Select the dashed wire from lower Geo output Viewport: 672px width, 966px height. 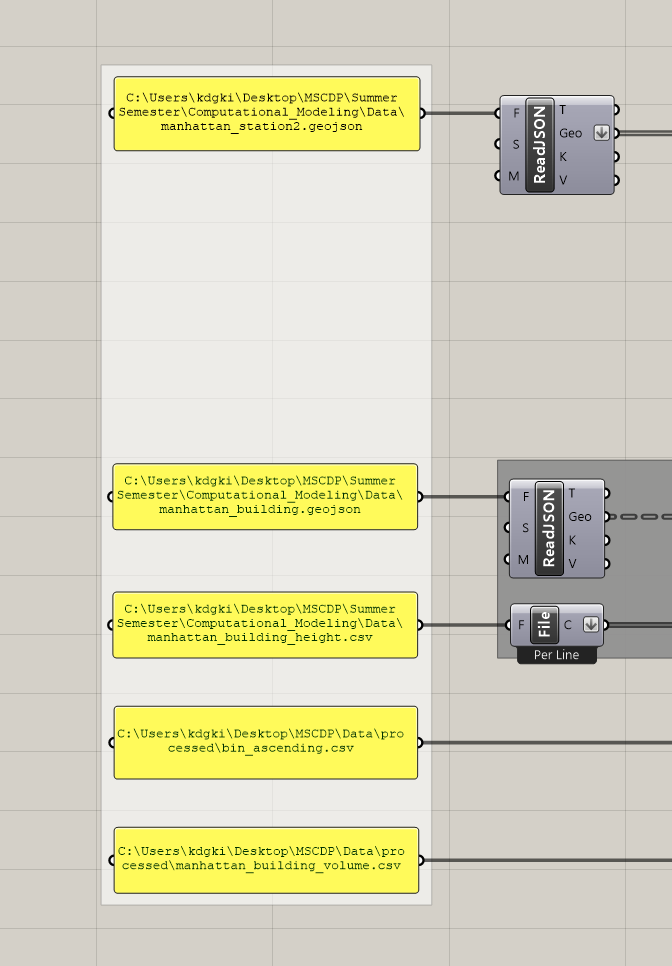point(641,517)
